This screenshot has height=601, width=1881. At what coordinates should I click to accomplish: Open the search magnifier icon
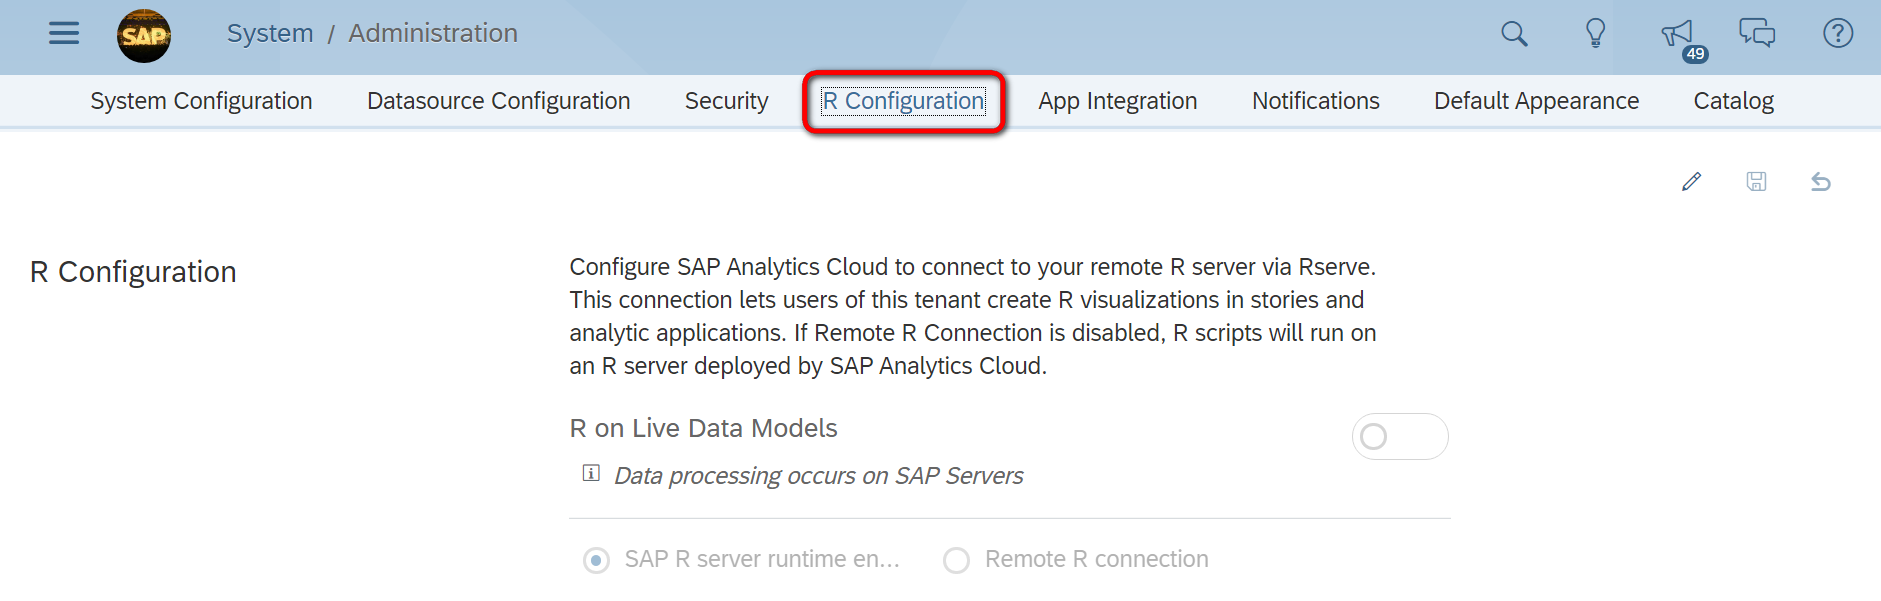pyautogui.click(x=1514, y=34)
